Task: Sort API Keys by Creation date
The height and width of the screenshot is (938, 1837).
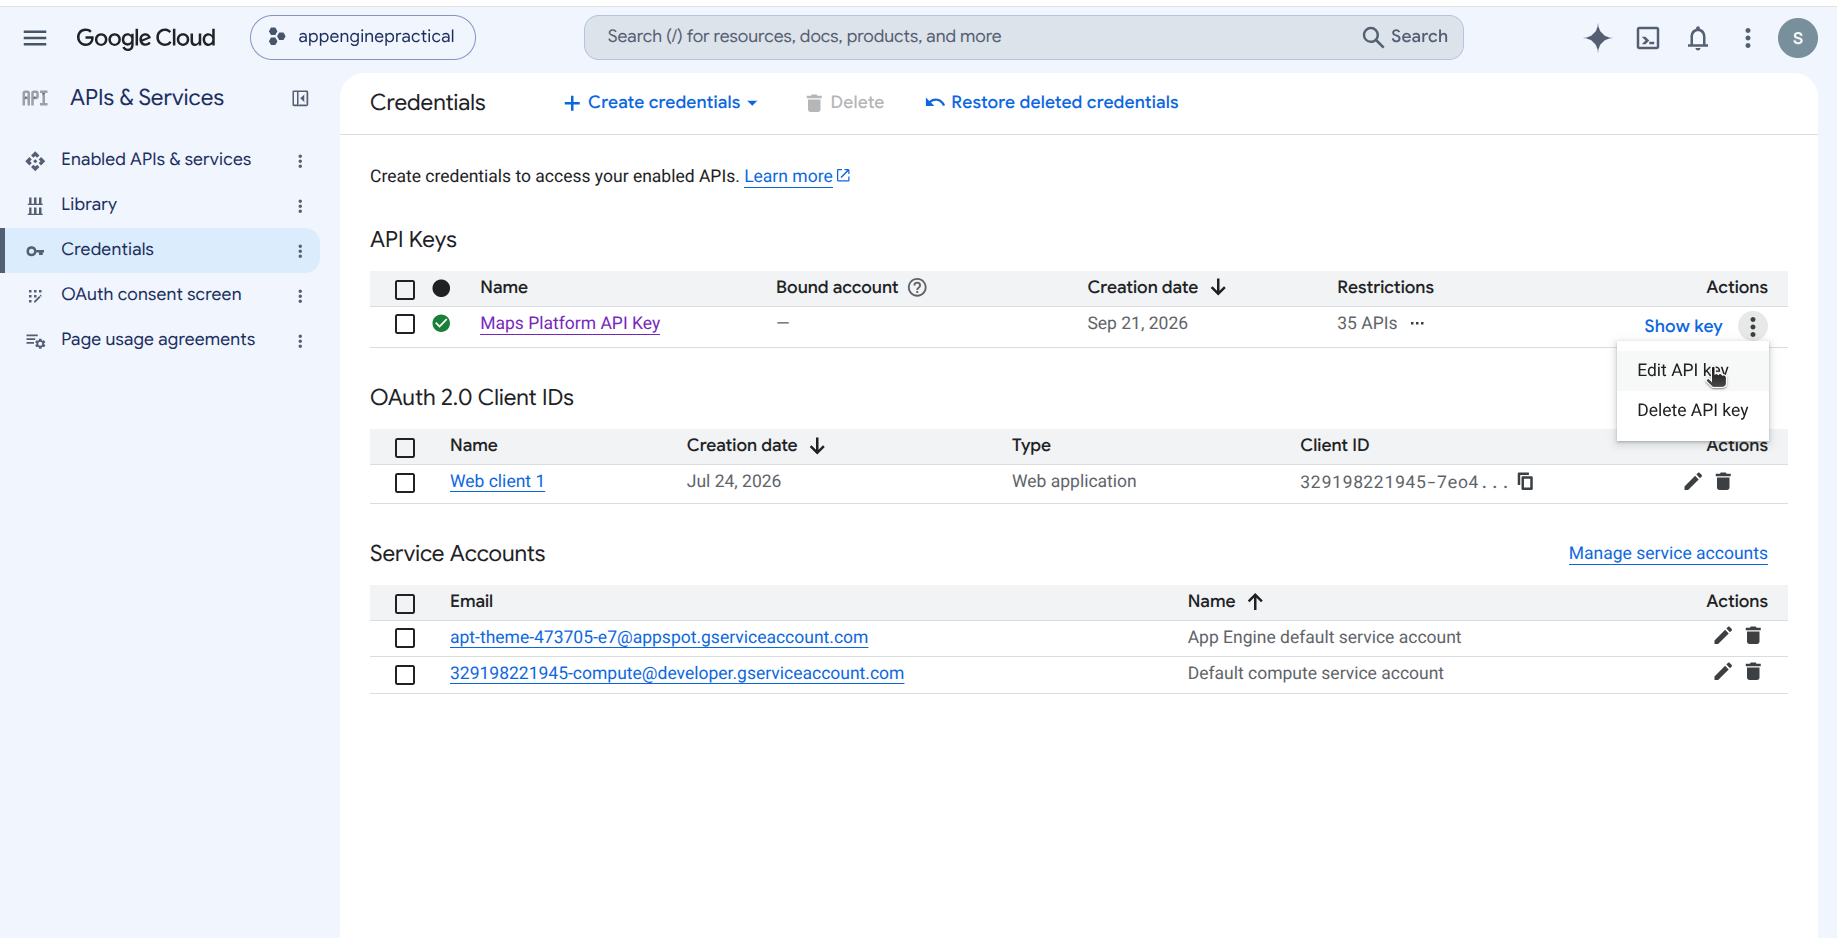Action: click(1157, 288)
